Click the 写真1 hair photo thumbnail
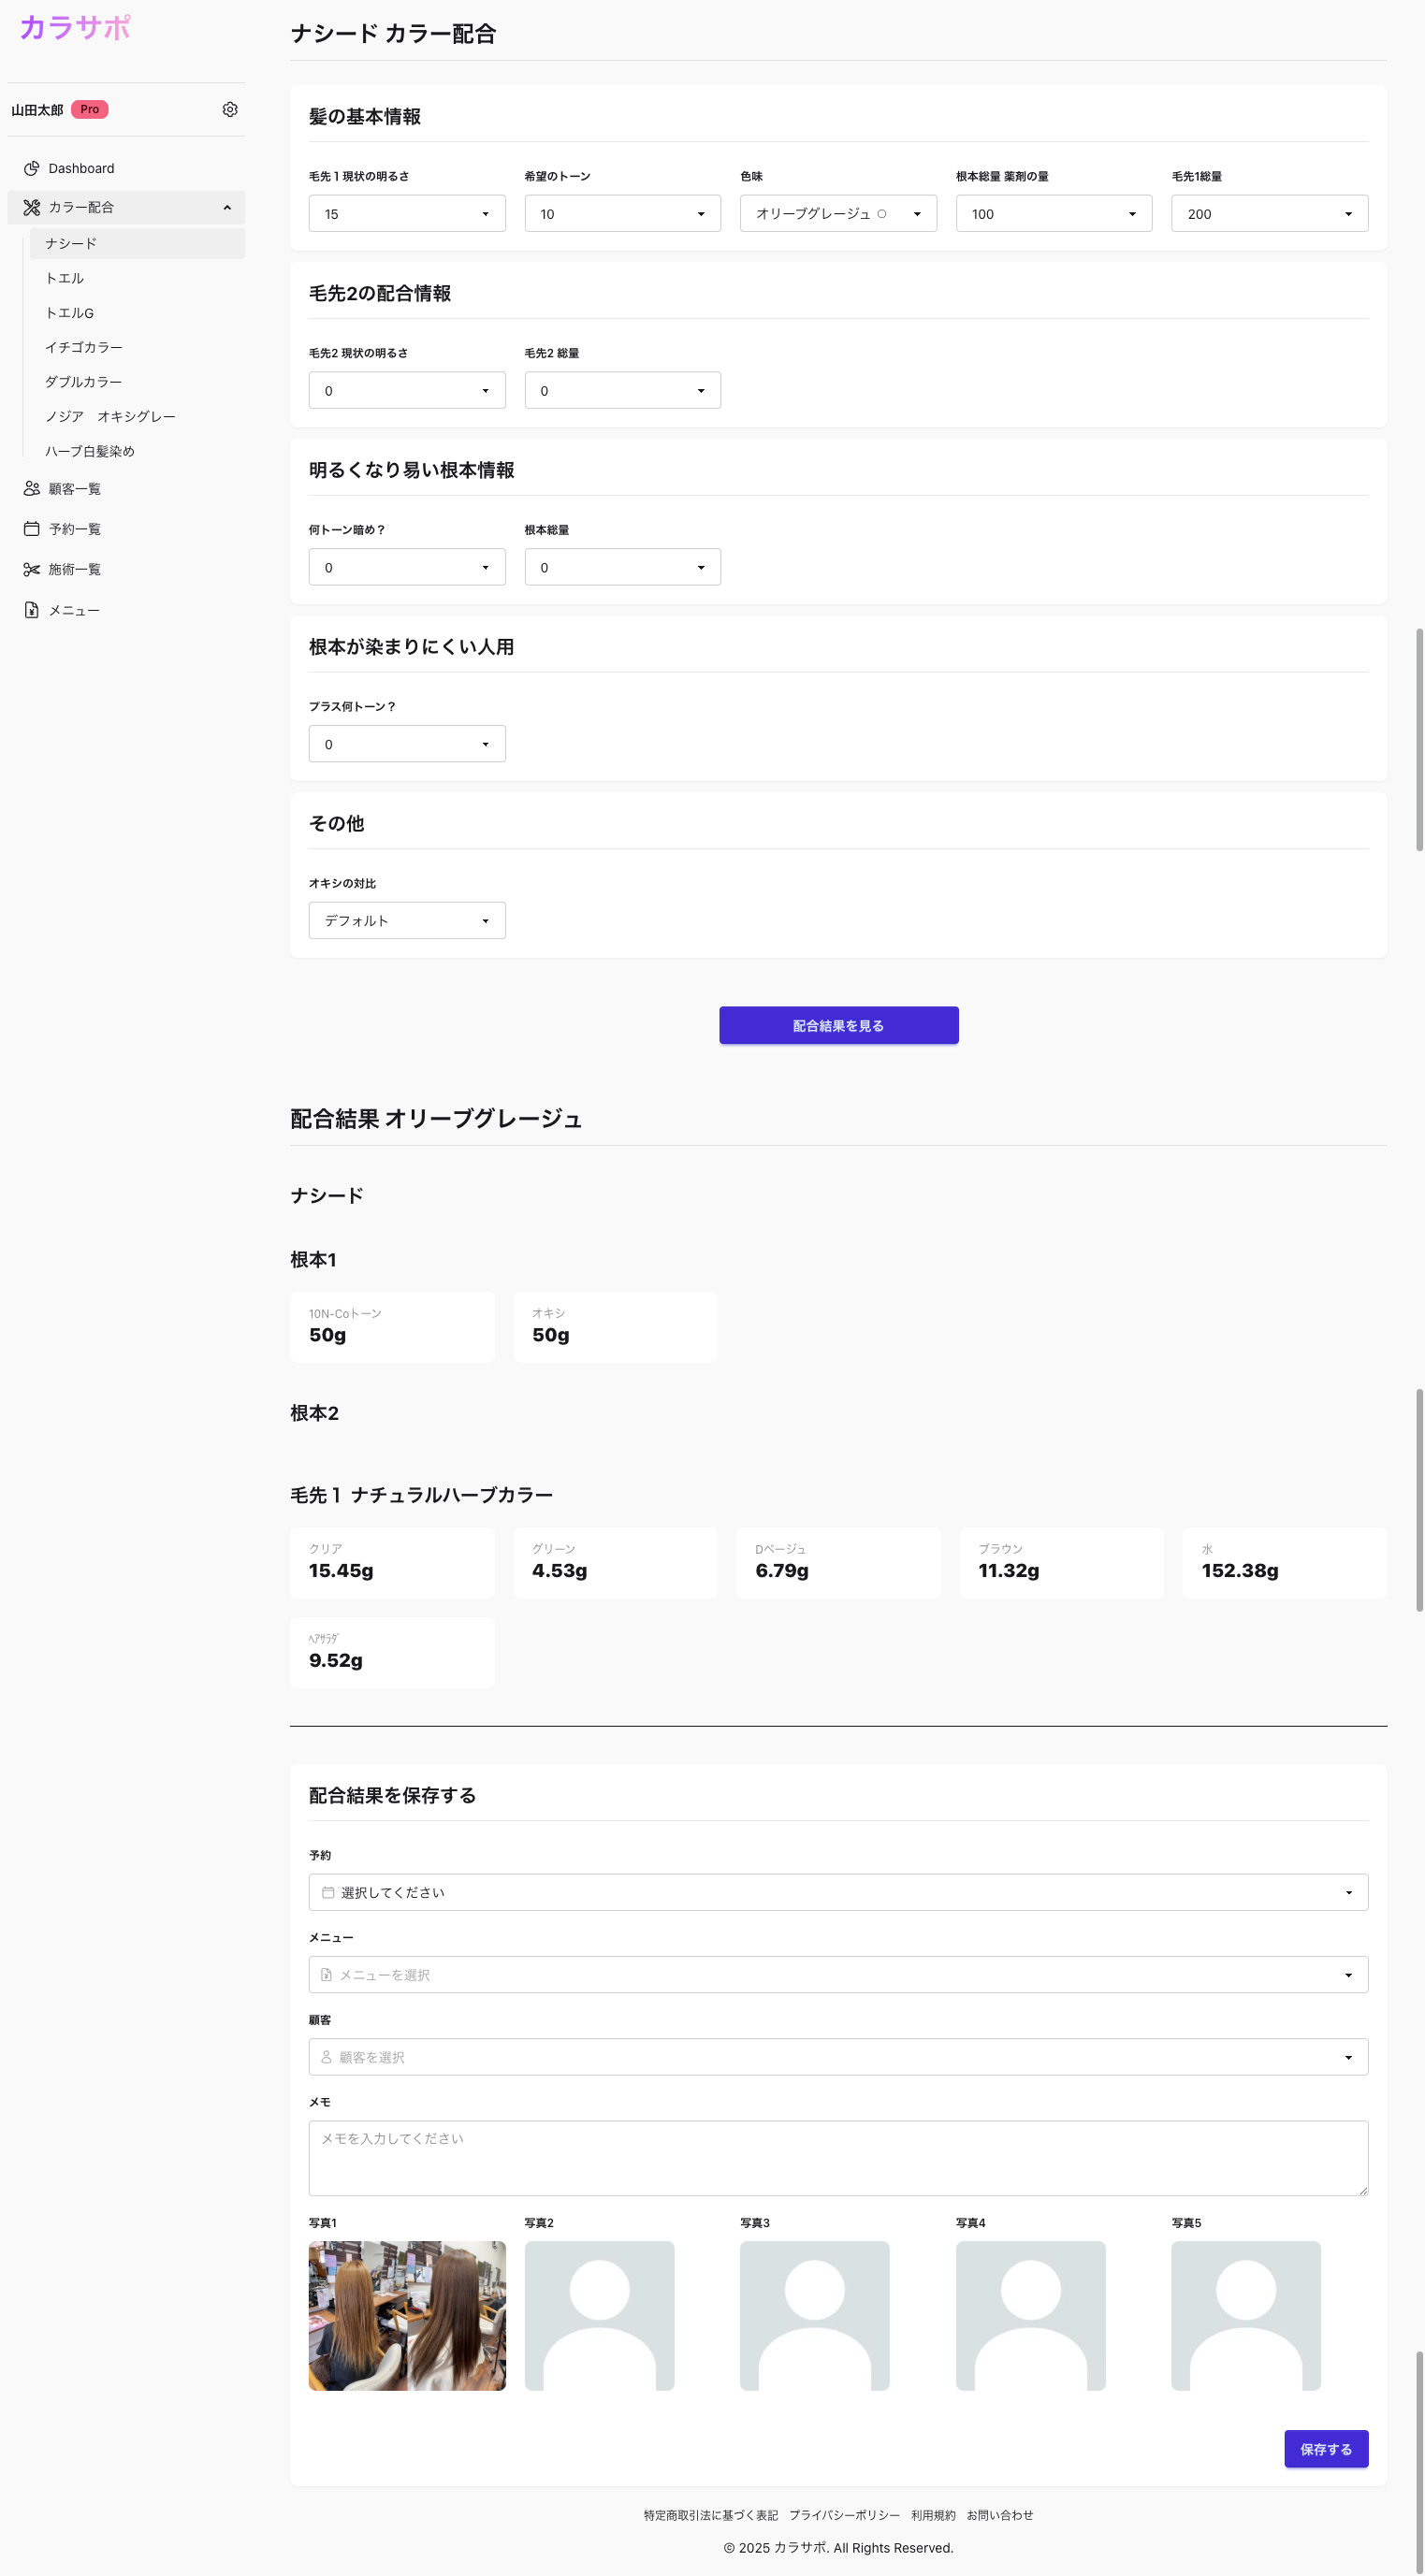 407,2316
